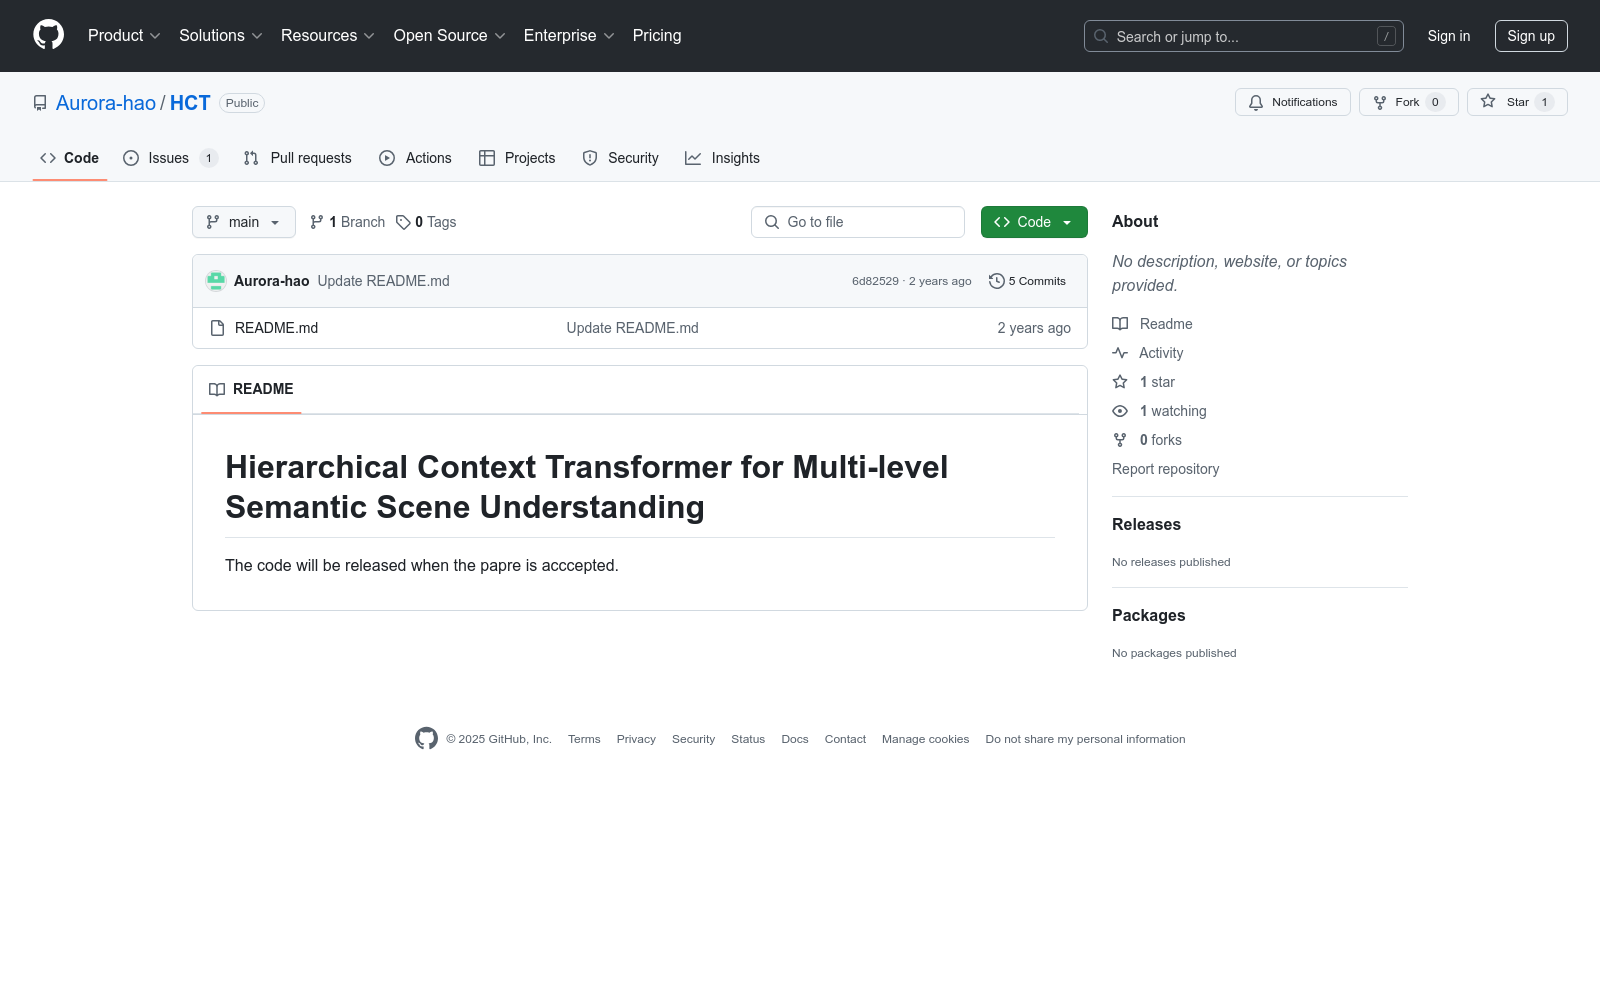Open the Product menu

click(x=124, y=35)
